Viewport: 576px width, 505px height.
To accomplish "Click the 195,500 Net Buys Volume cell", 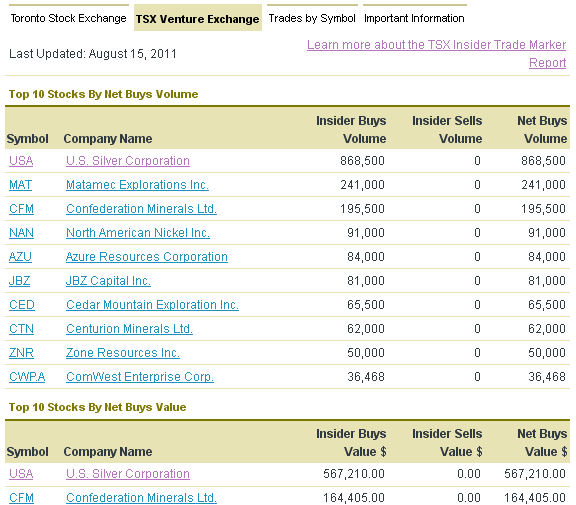I will coord(543,209).
